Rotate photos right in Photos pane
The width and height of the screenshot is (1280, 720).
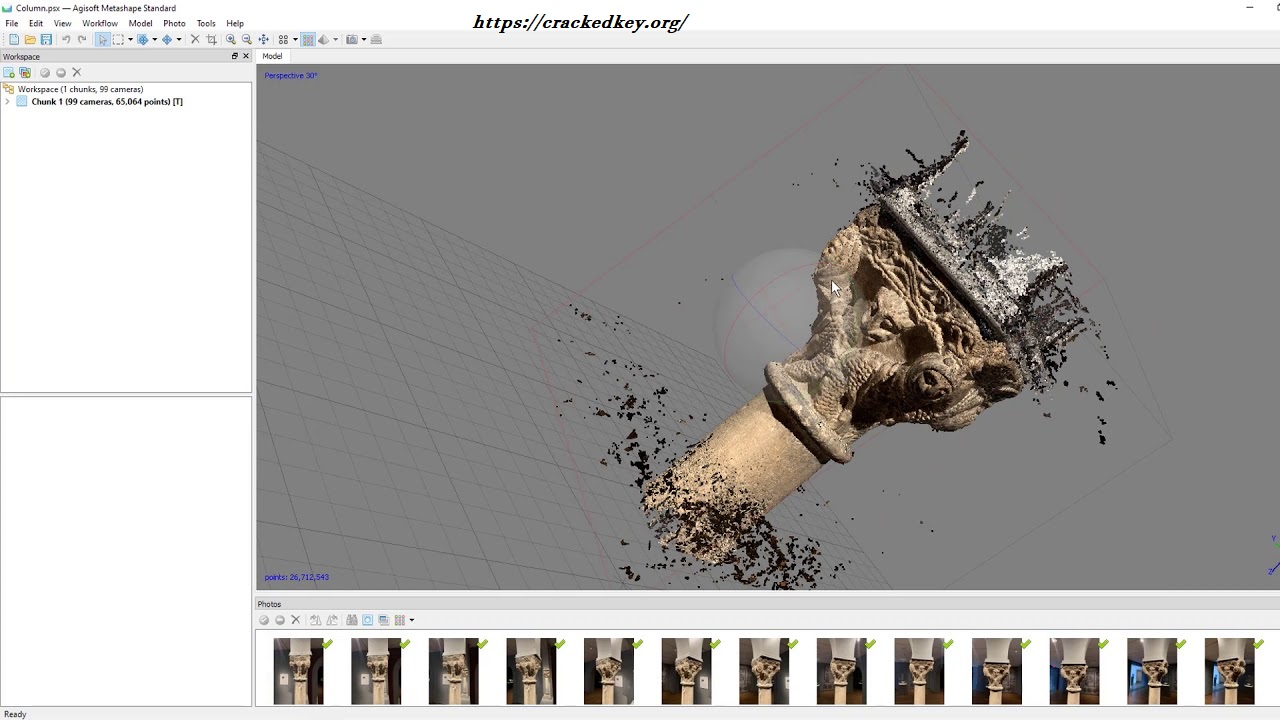tap(332, 620)
